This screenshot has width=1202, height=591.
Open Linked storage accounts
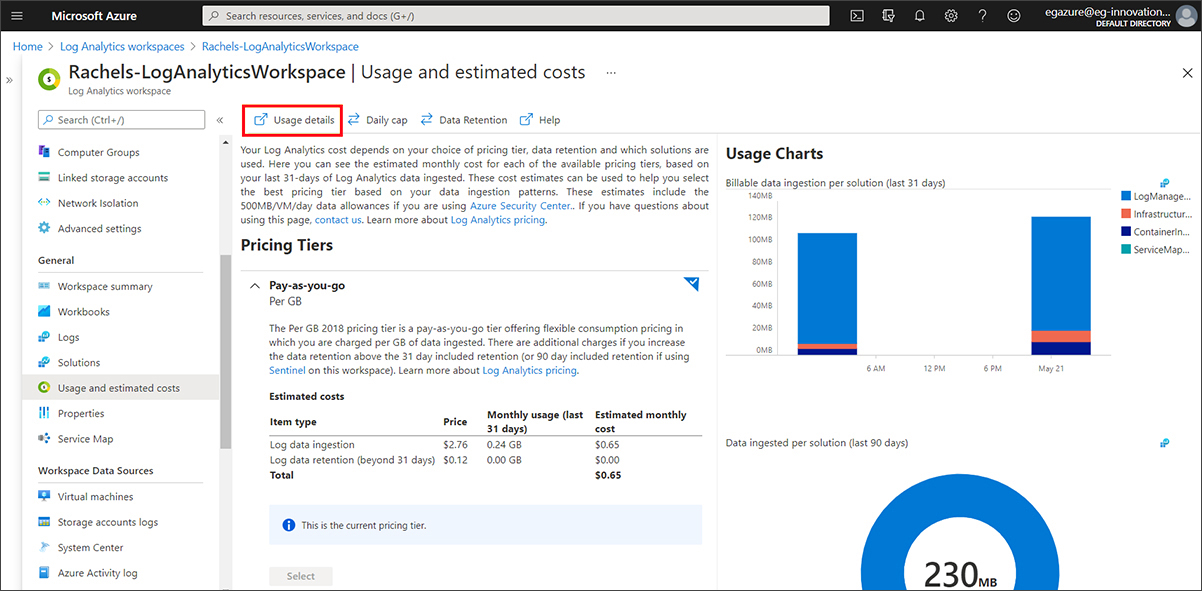[113, 178]
